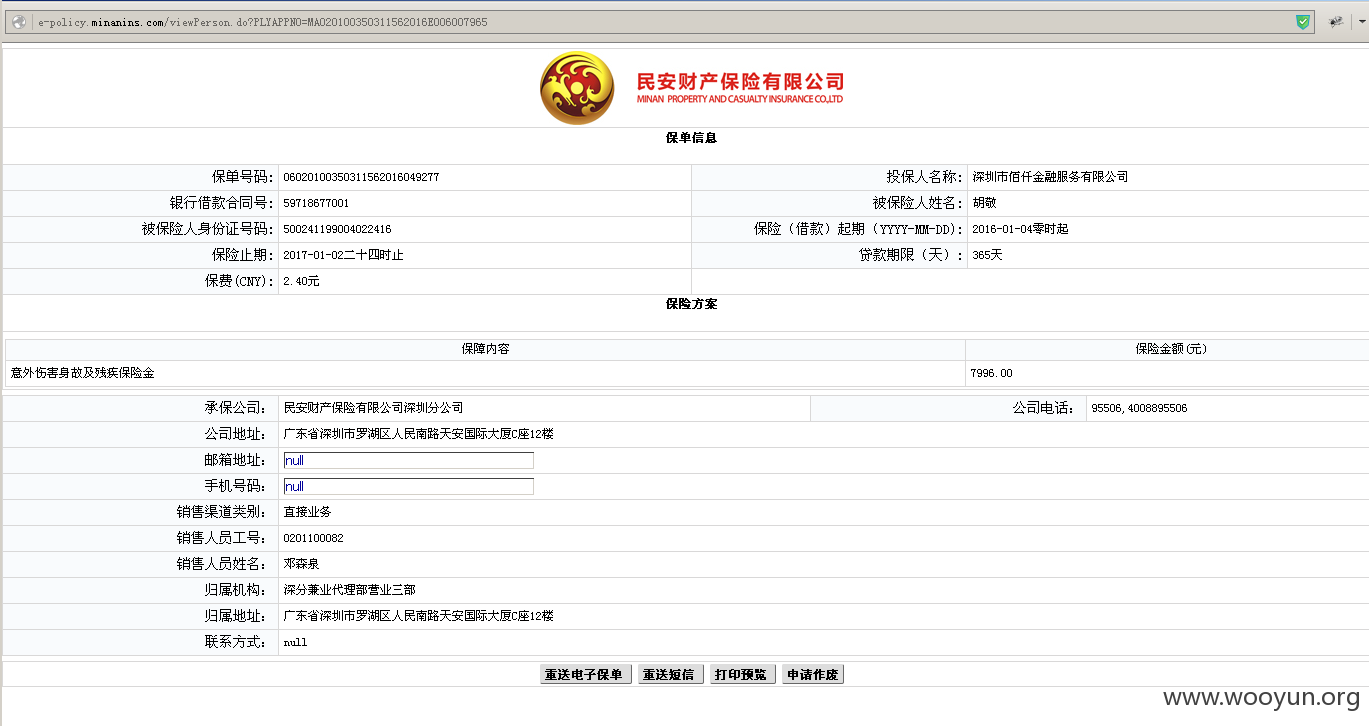Screen dimensions: 1369x726
Task: Click premium value 2.40元
Action: pos(301,281)
